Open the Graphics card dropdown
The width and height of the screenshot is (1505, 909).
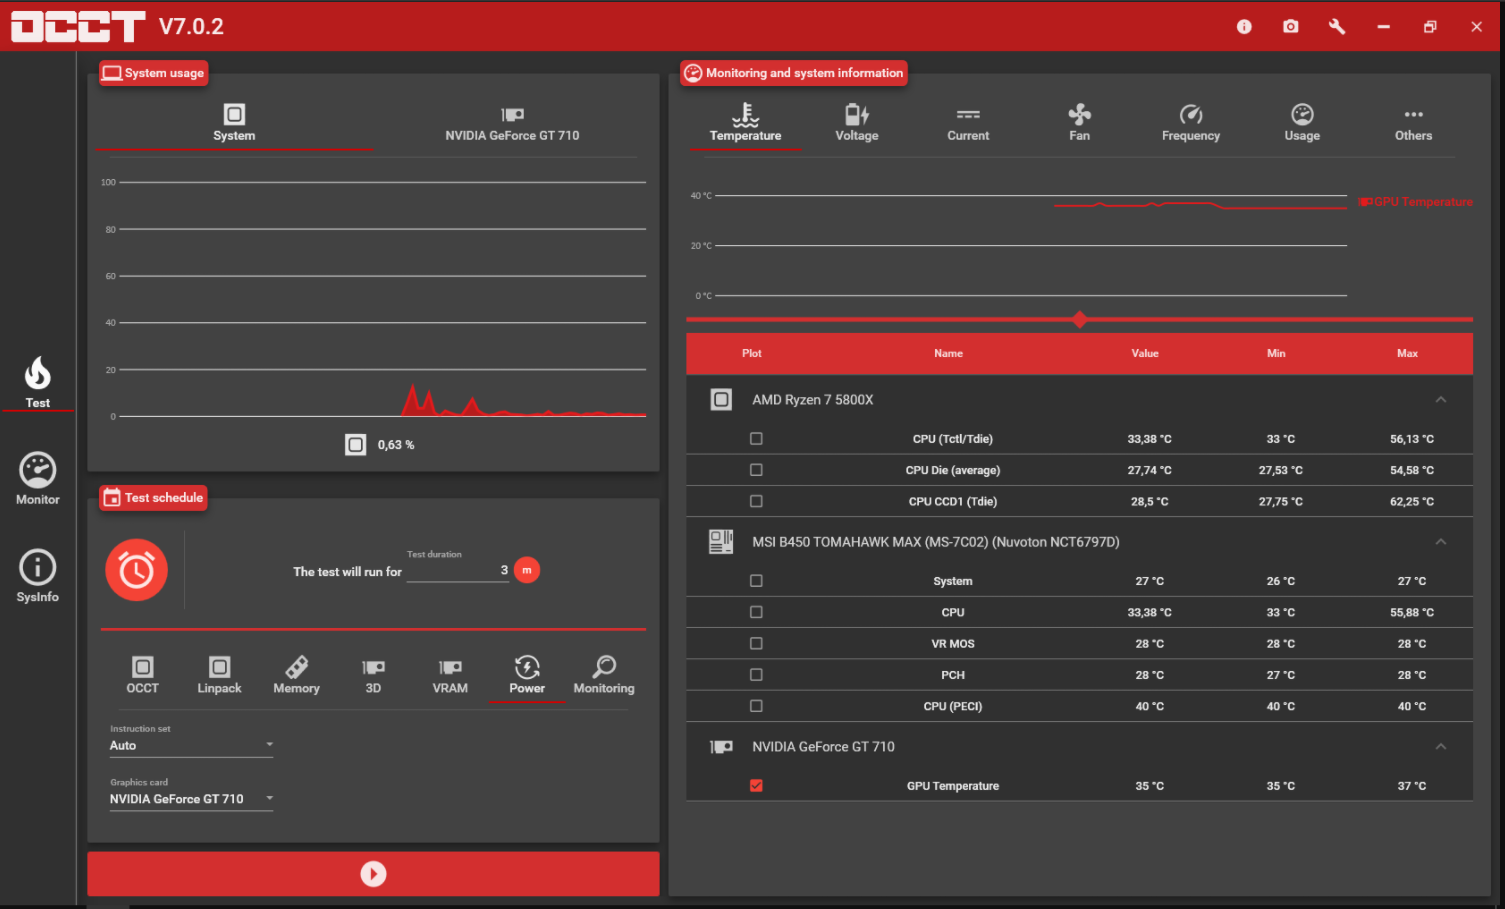pos(191,799)
